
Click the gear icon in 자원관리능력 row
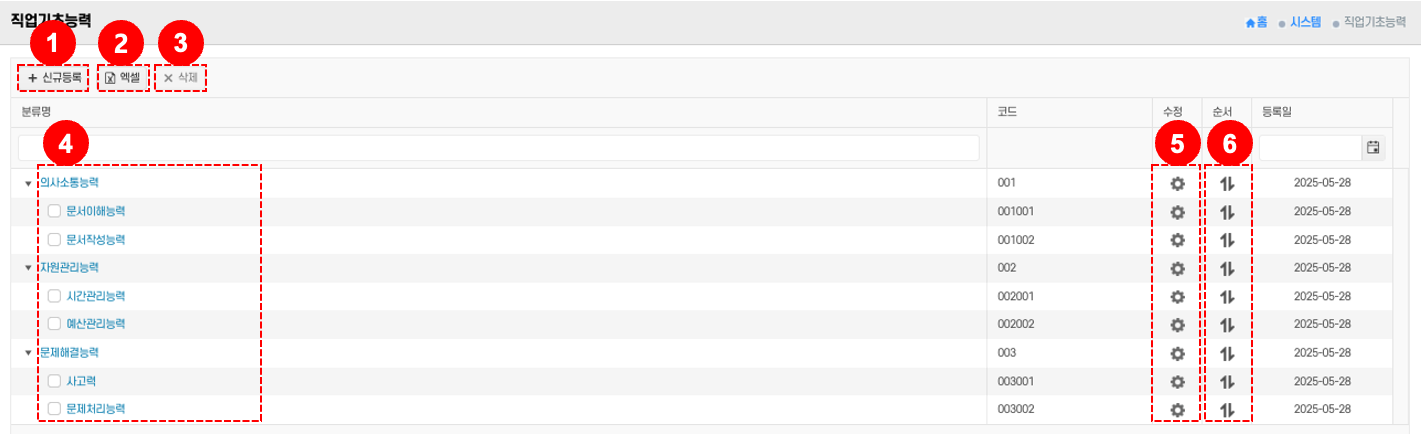(x=1177, y=268)
